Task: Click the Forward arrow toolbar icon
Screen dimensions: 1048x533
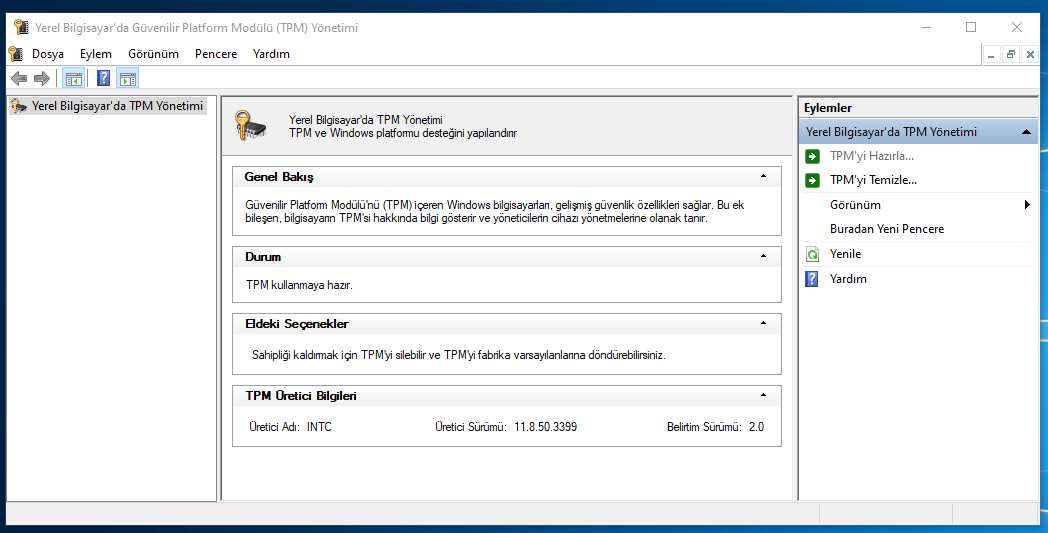Action: coord(42,79)
